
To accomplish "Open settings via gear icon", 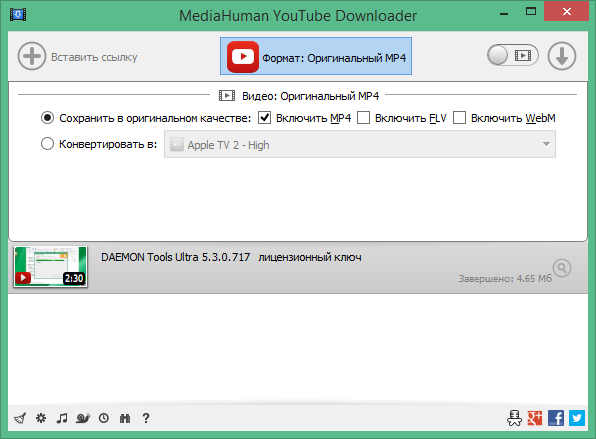I will pos(41,418).
